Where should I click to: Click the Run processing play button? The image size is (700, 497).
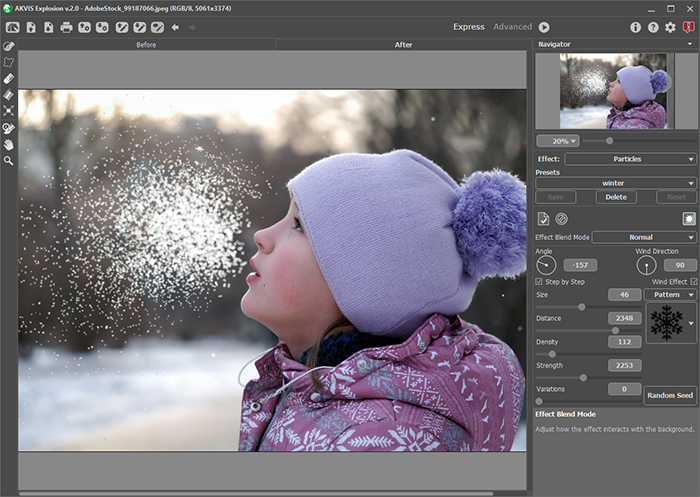544,27
